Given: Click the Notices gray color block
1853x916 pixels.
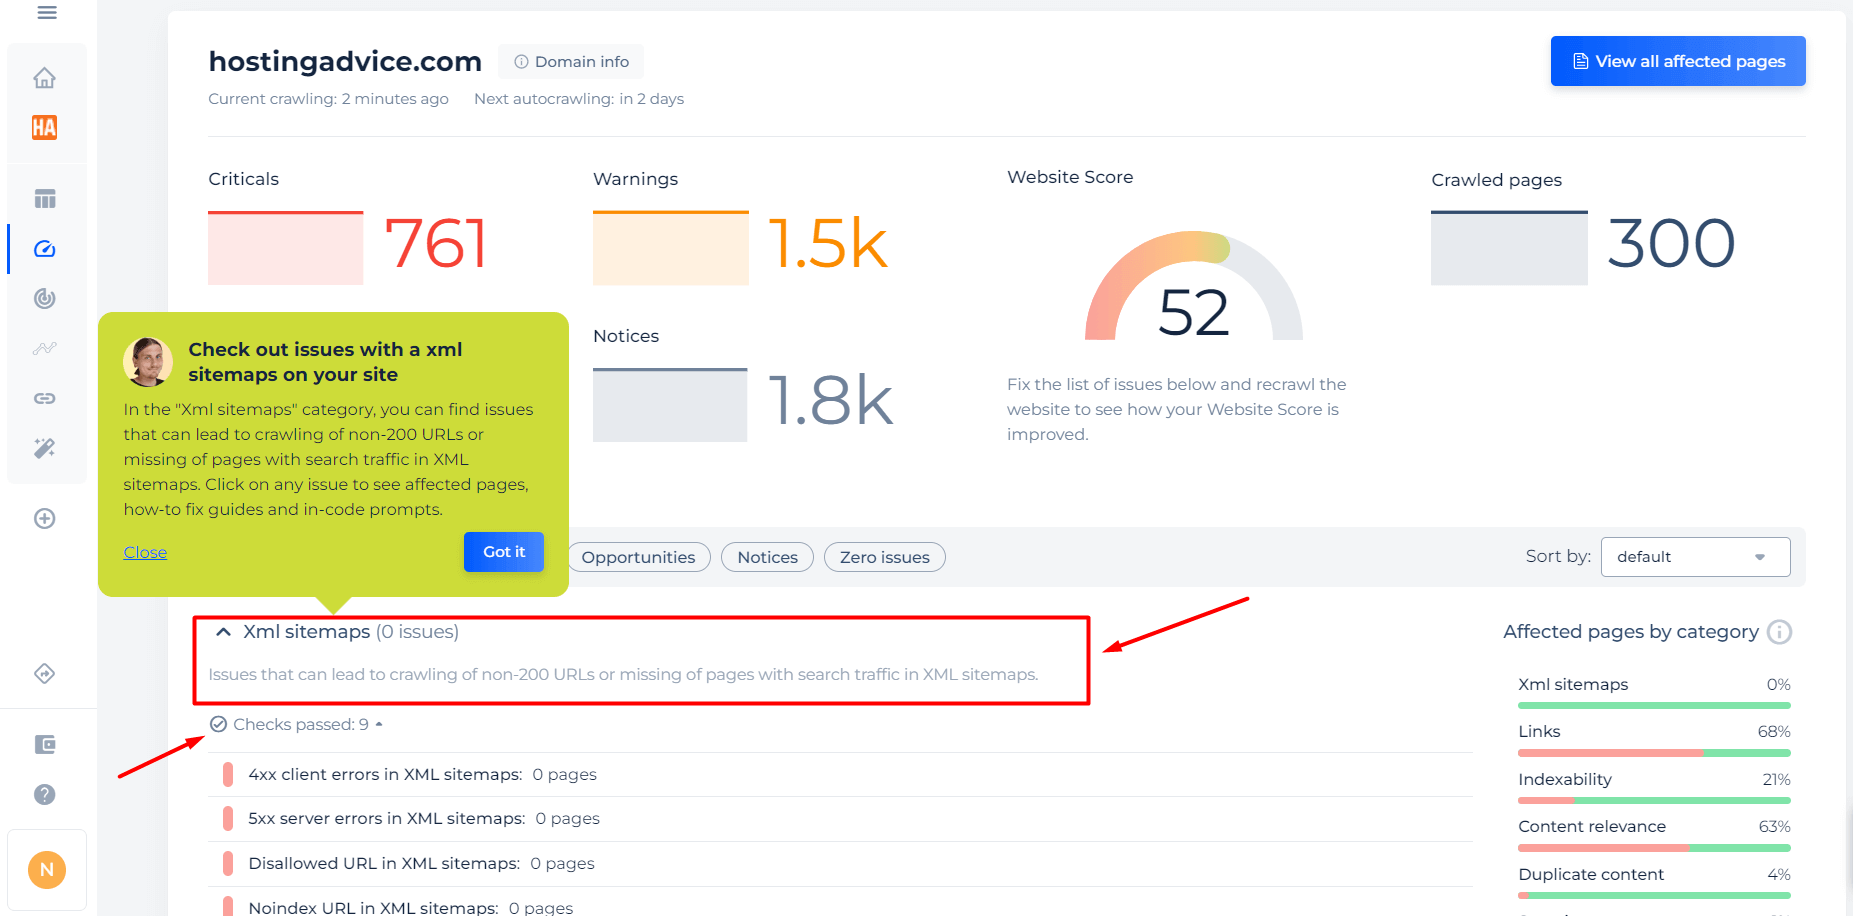Looking at the screenshot, I should click(x=670, y=405).
